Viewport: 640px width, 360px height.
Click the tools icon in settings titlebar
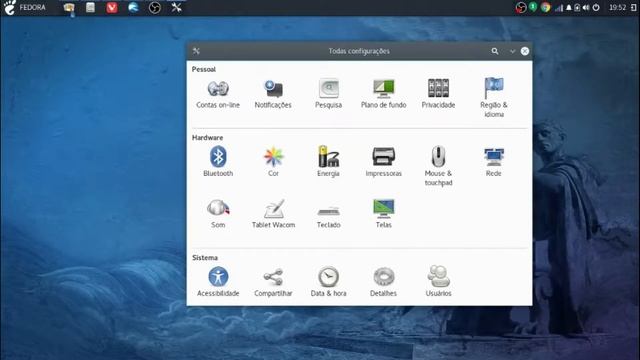coord(196,51)
